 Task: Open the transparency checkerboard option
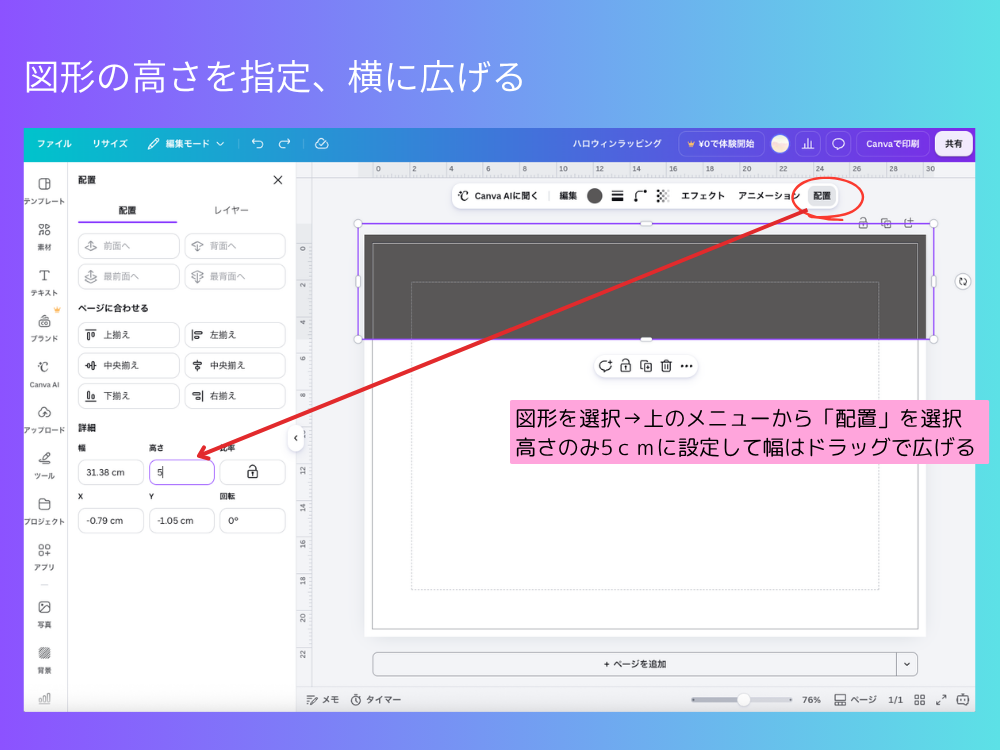pyautogui.click(x=663, y=196)
